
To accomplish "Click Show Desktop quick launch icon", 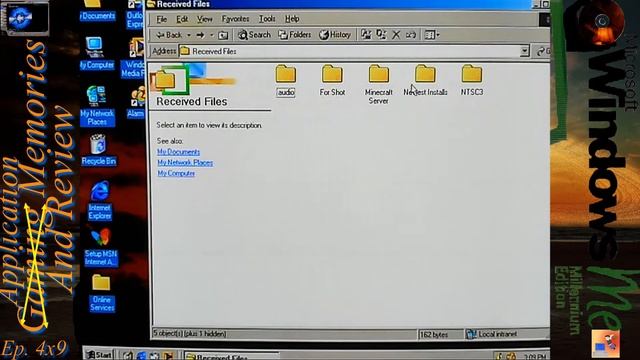I will pos(128,356).
